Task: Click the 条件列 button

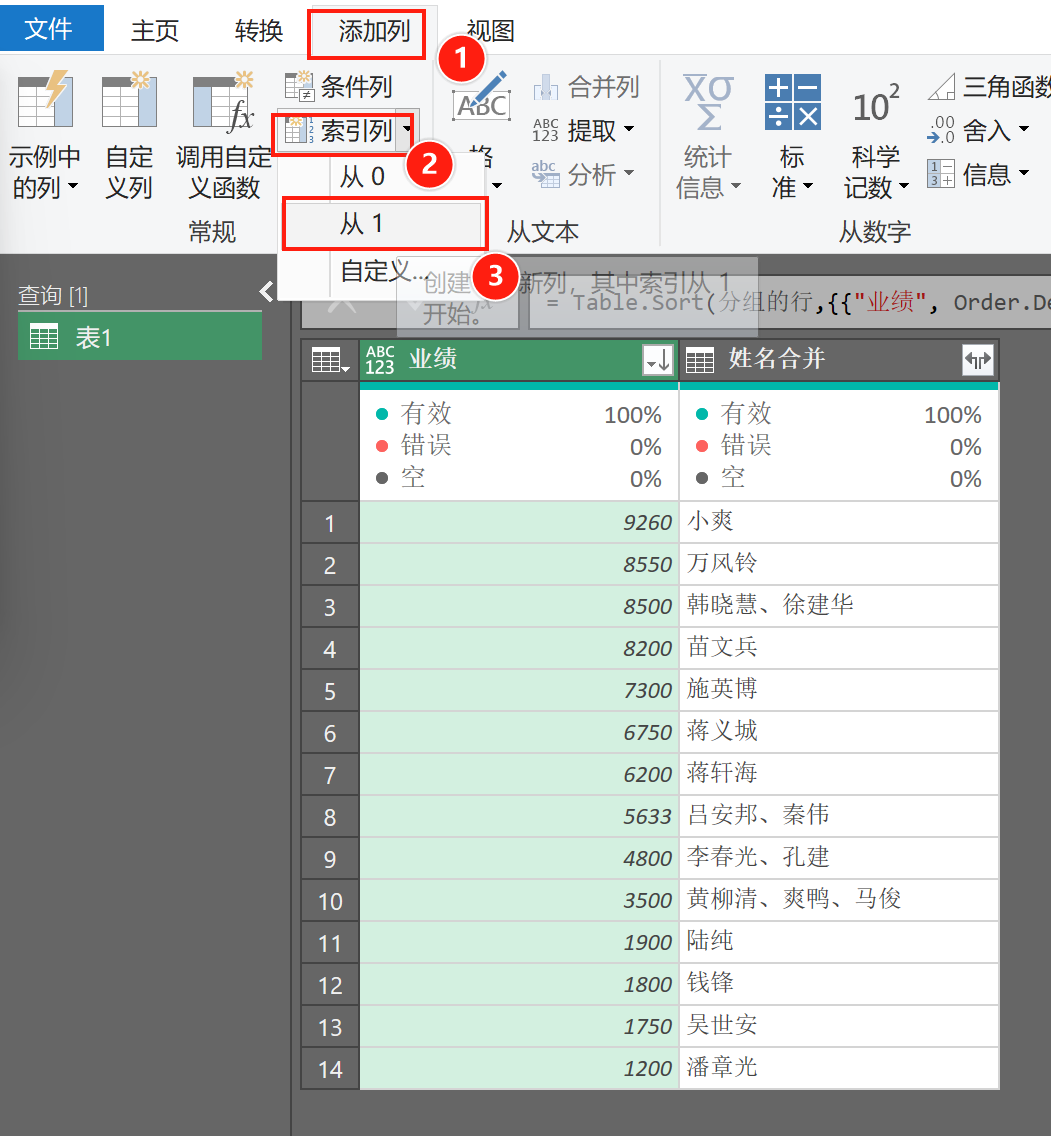Action: coord(338,87)
